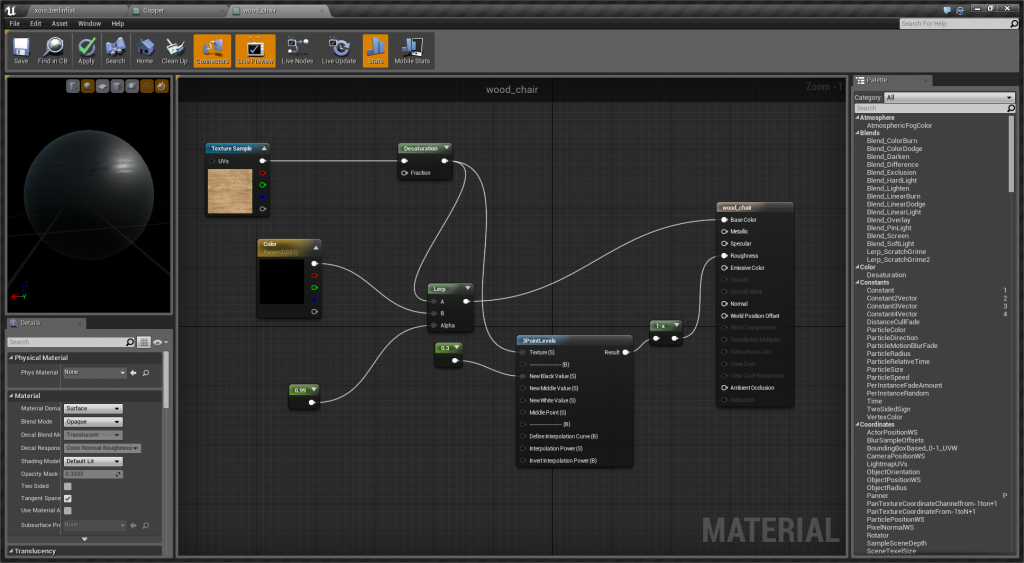Toggle the Live Preview toolbar button
This screenshot has height=563, width=1024.
click(x=254, y=48)
